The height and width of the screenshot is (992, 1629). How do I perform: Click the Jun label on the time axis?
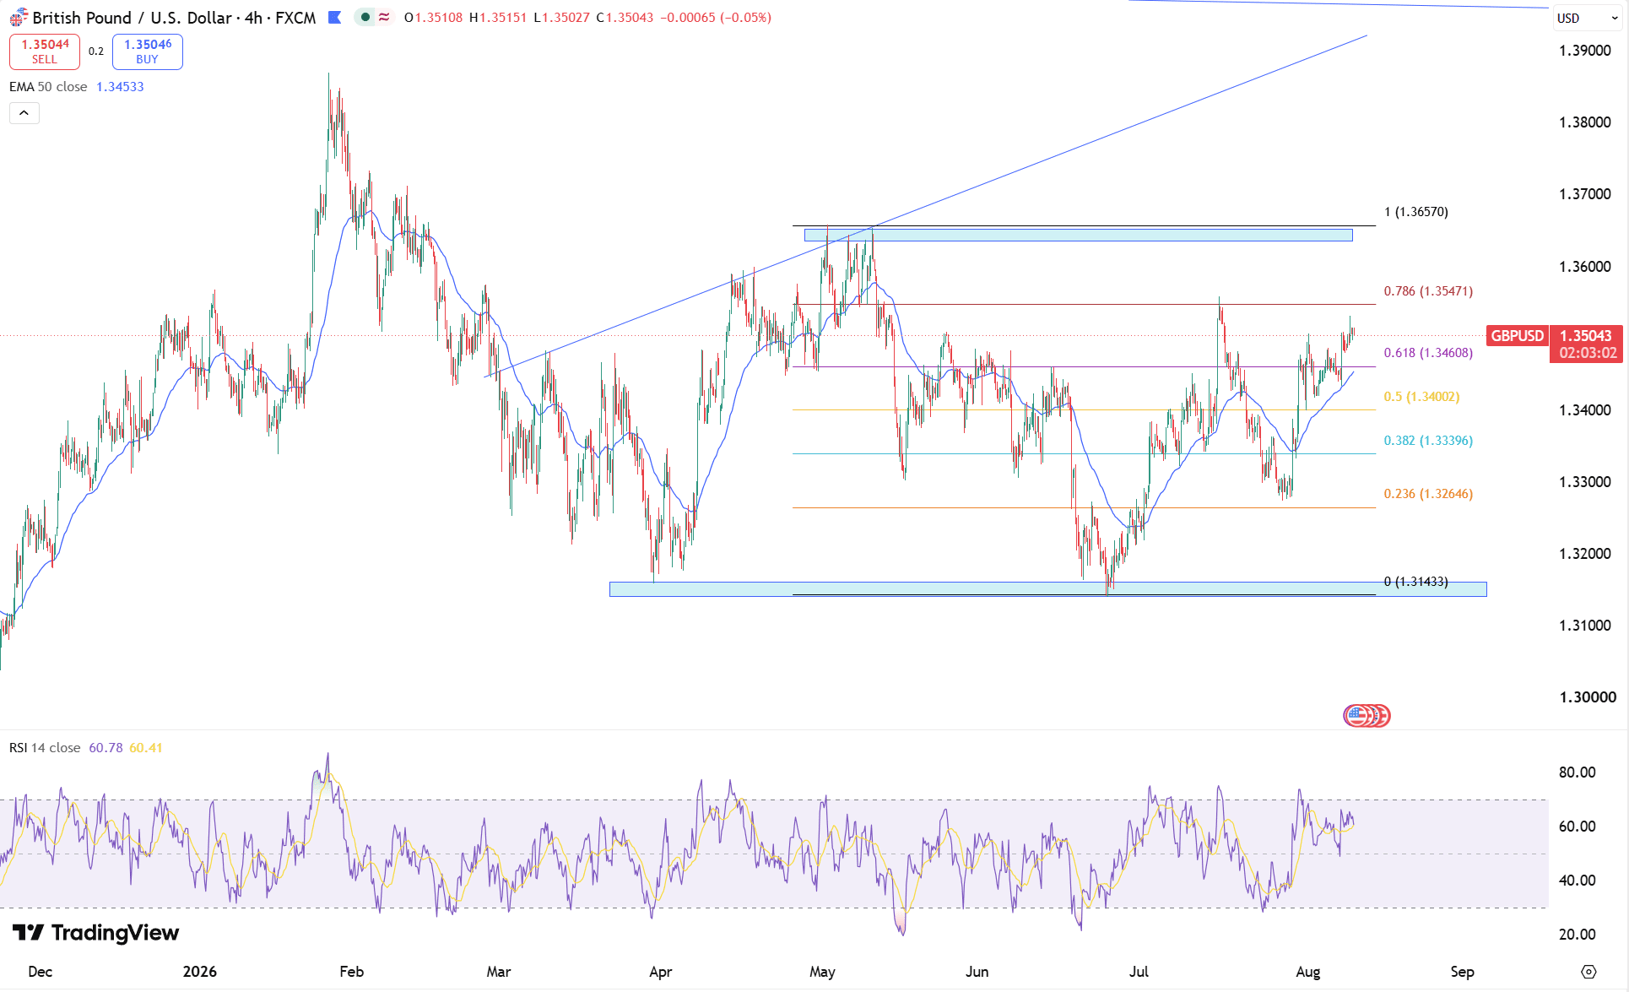coord(977,972)
